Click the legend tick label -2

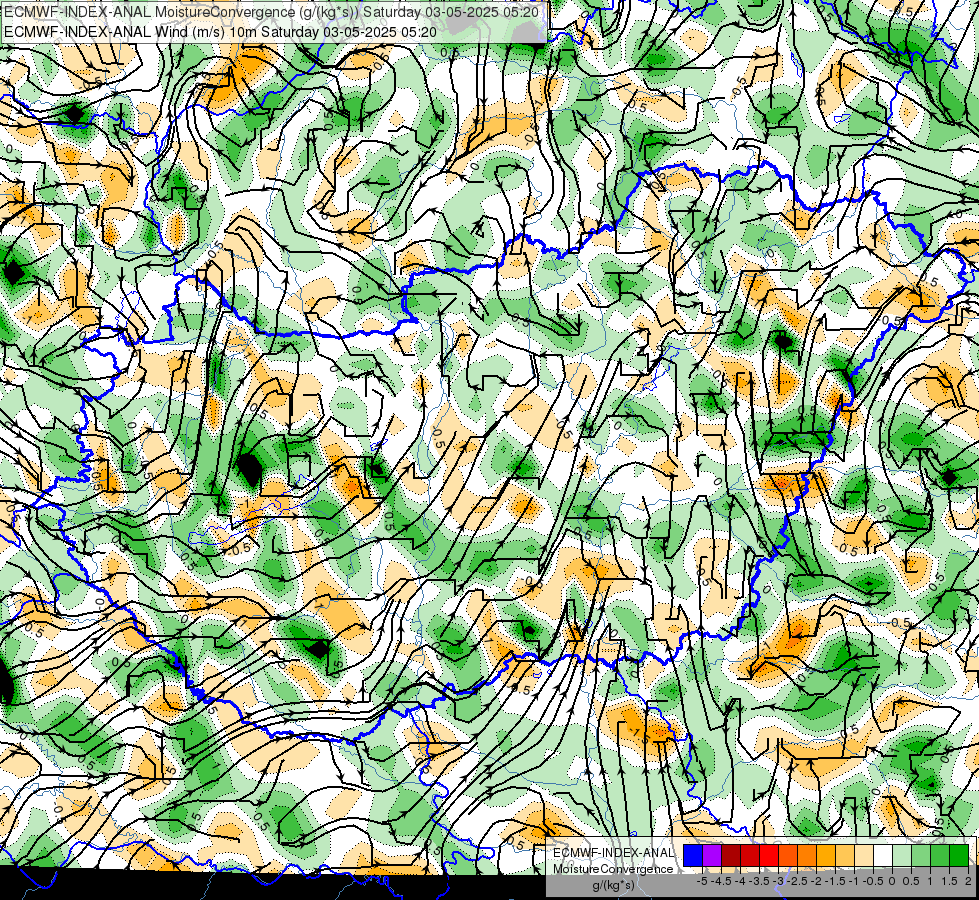pos(817,881)
